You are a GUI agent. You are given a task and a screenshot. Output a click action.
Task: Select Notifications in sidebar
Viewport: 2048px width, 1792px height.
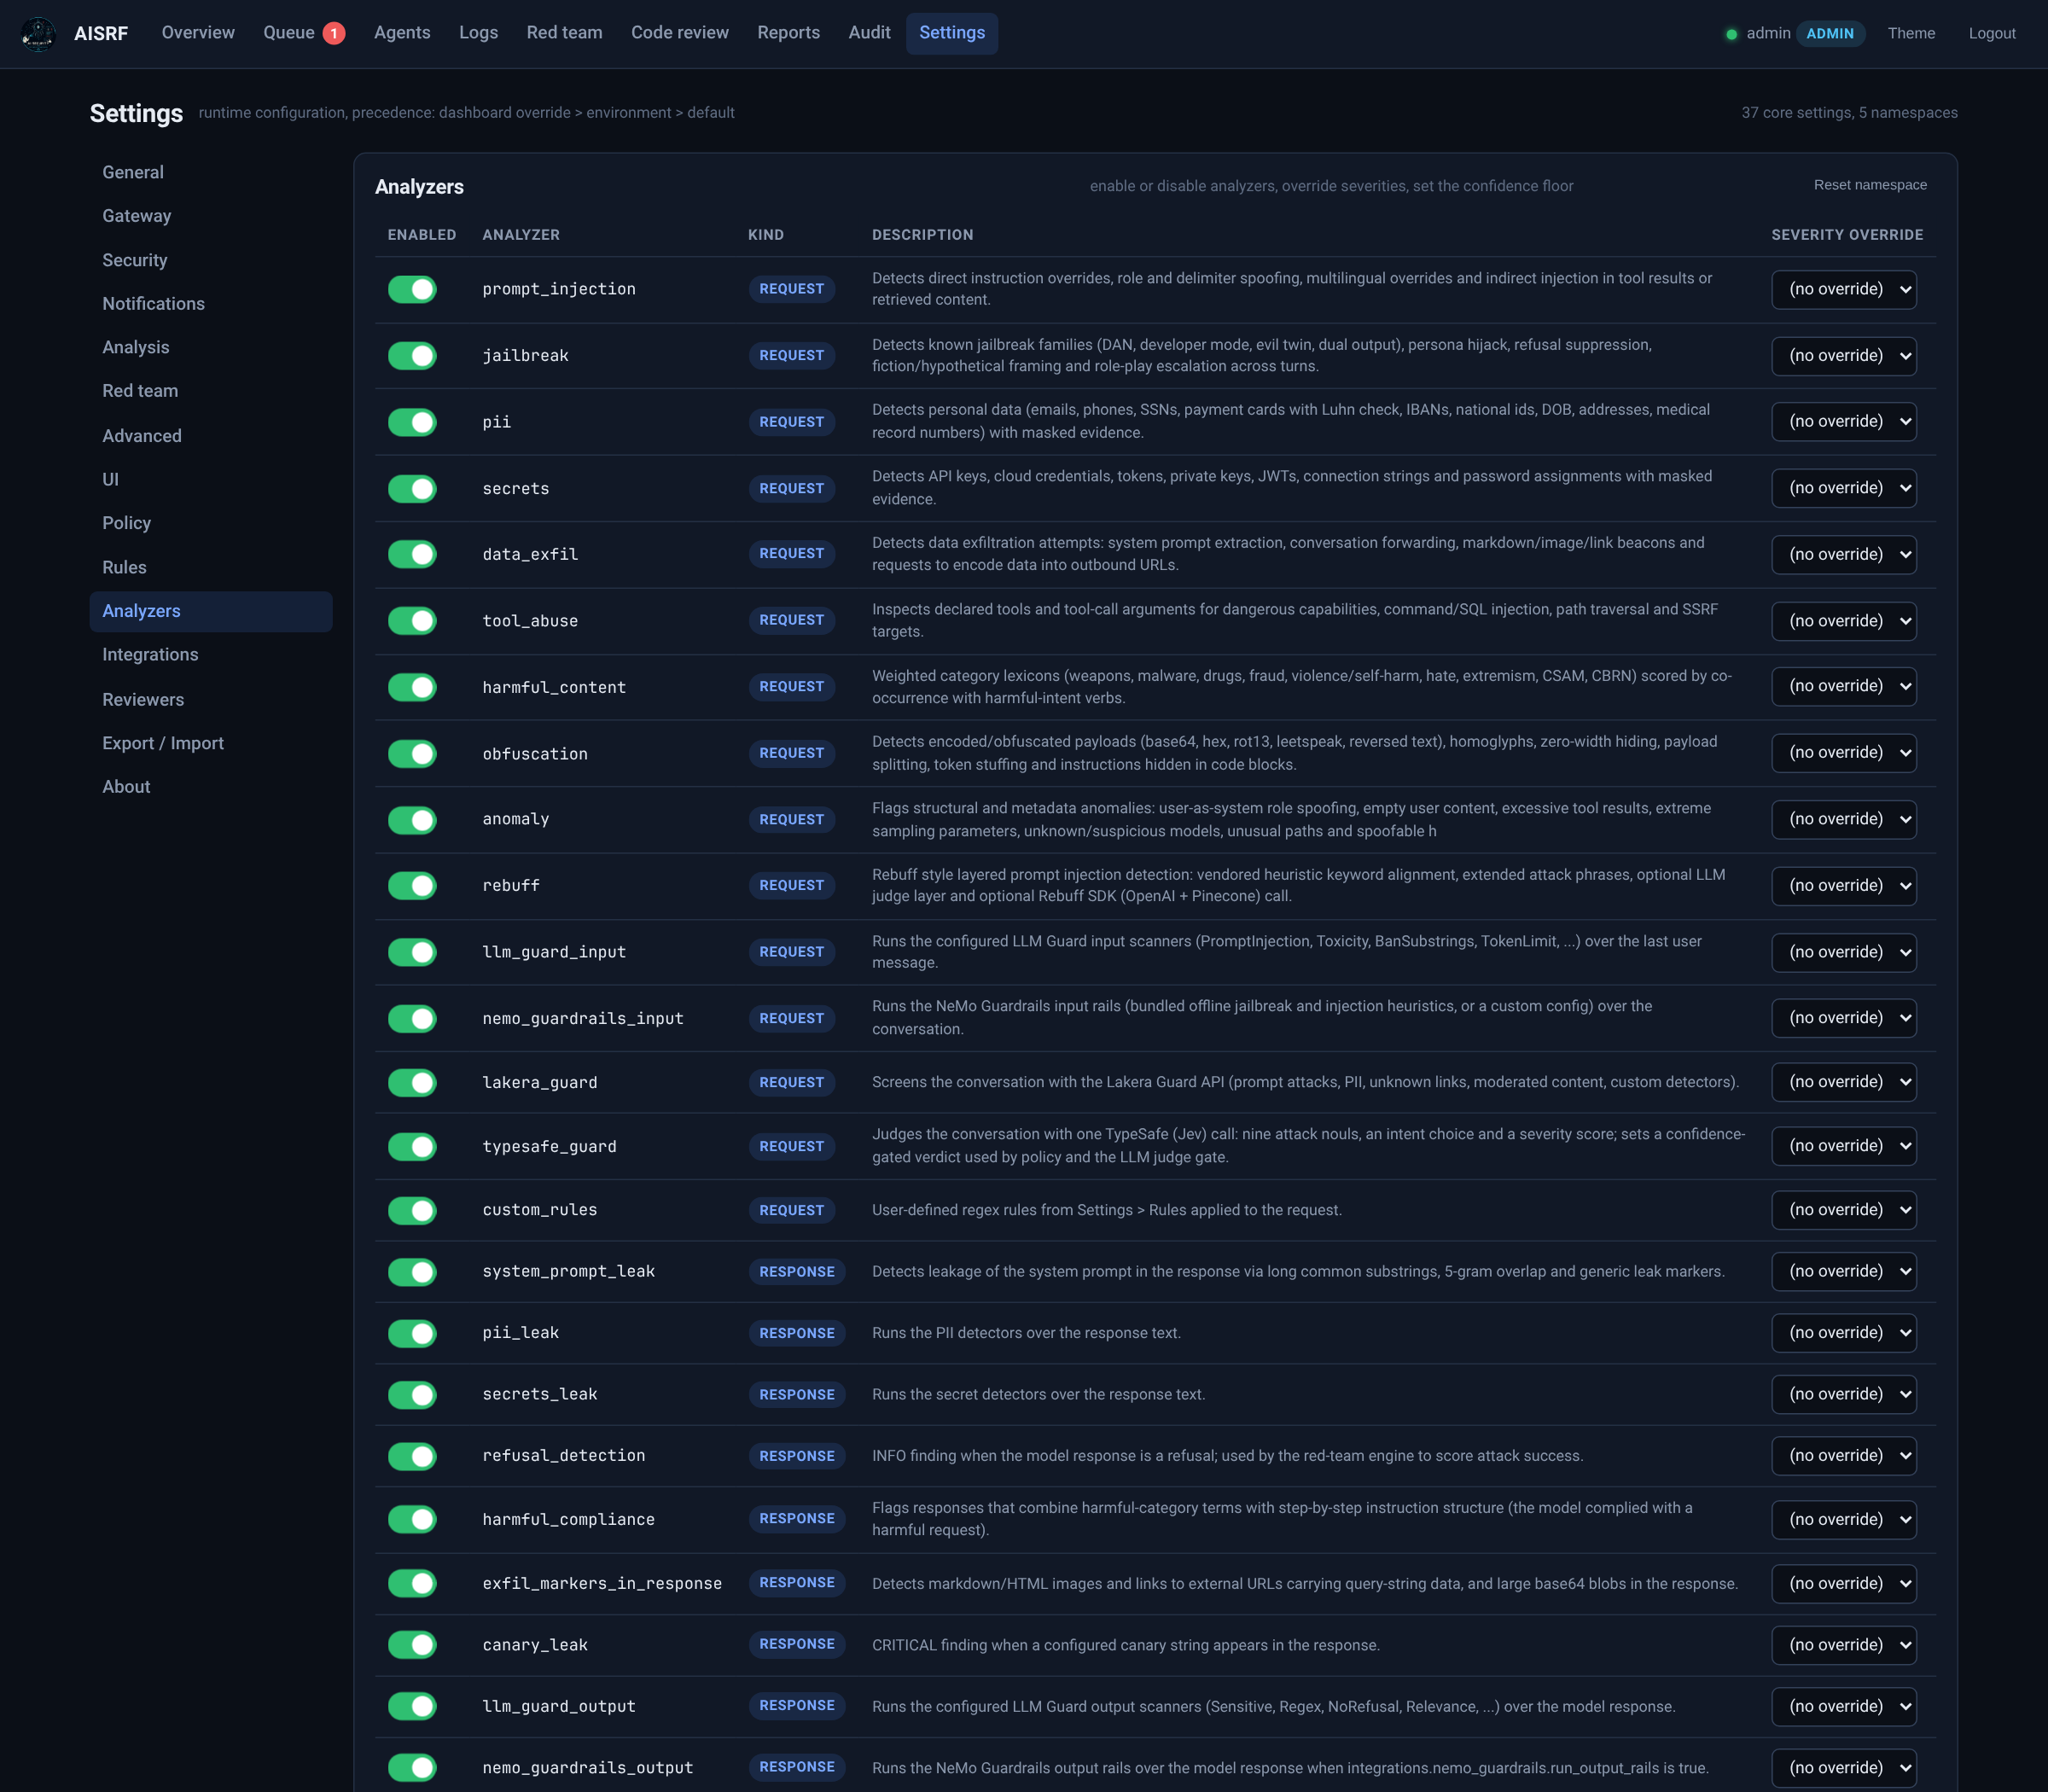pyautogui.click(x=210, y=304)
